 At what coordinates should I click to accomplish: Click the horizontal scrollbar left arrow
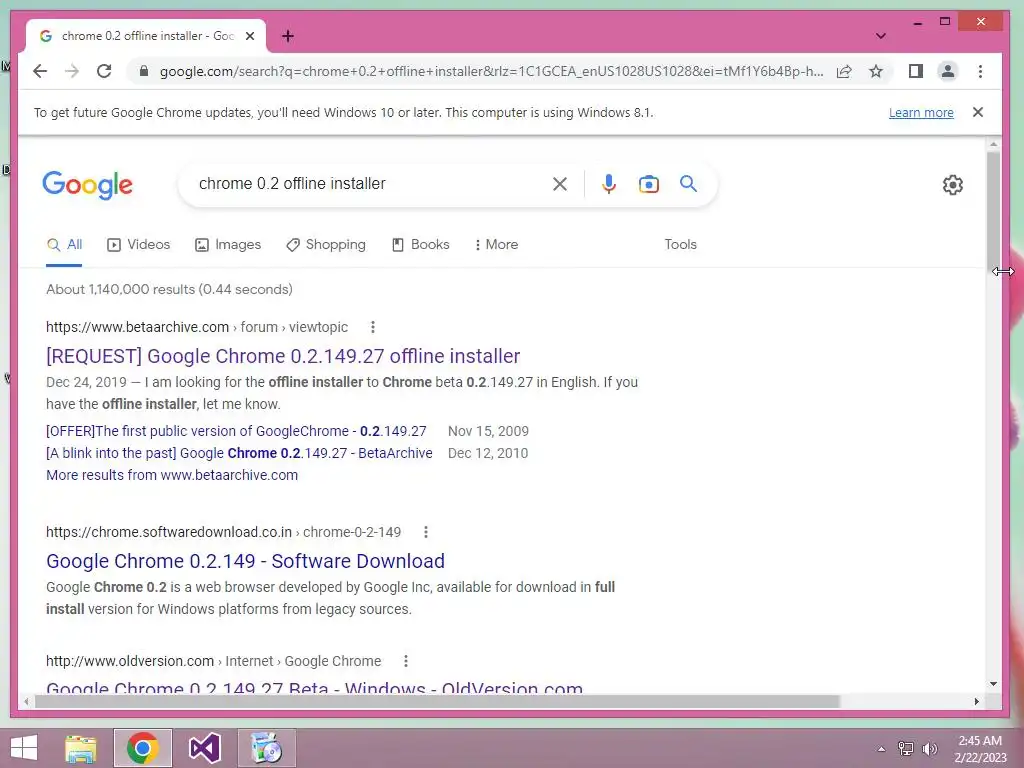(x=26, y=701)
